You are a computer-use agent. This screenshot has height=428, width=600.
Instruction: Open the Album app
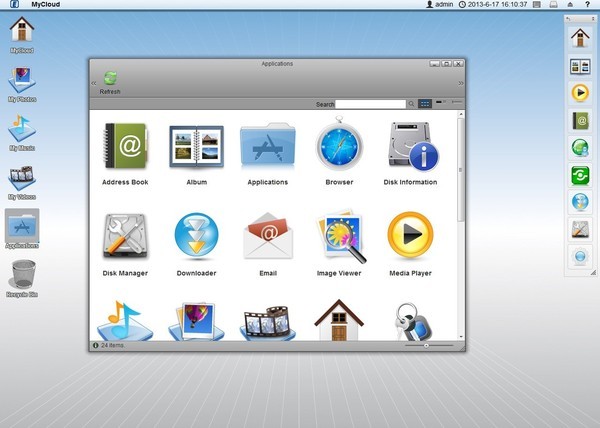[196, 148]
